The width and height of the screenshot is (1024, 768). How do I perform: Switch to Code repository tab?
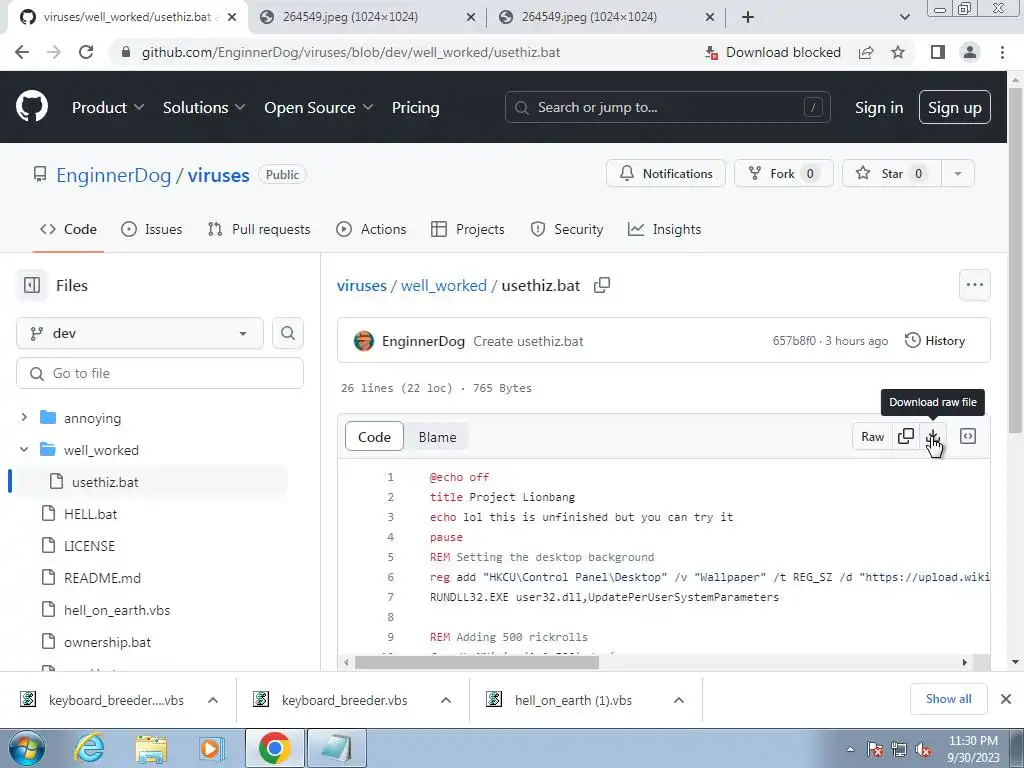point(68,229)
